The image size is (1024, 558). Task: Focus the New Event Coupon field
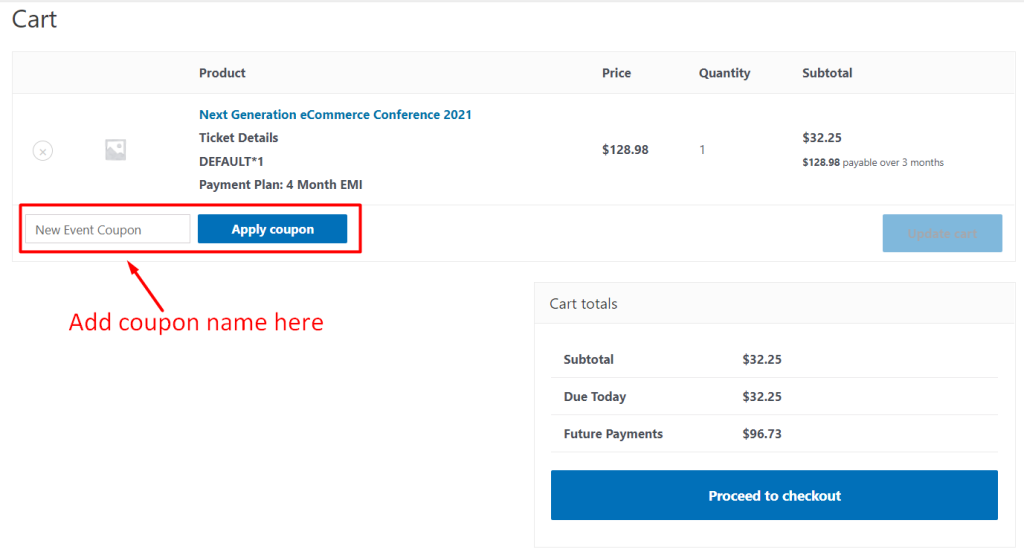coord(108,229)
